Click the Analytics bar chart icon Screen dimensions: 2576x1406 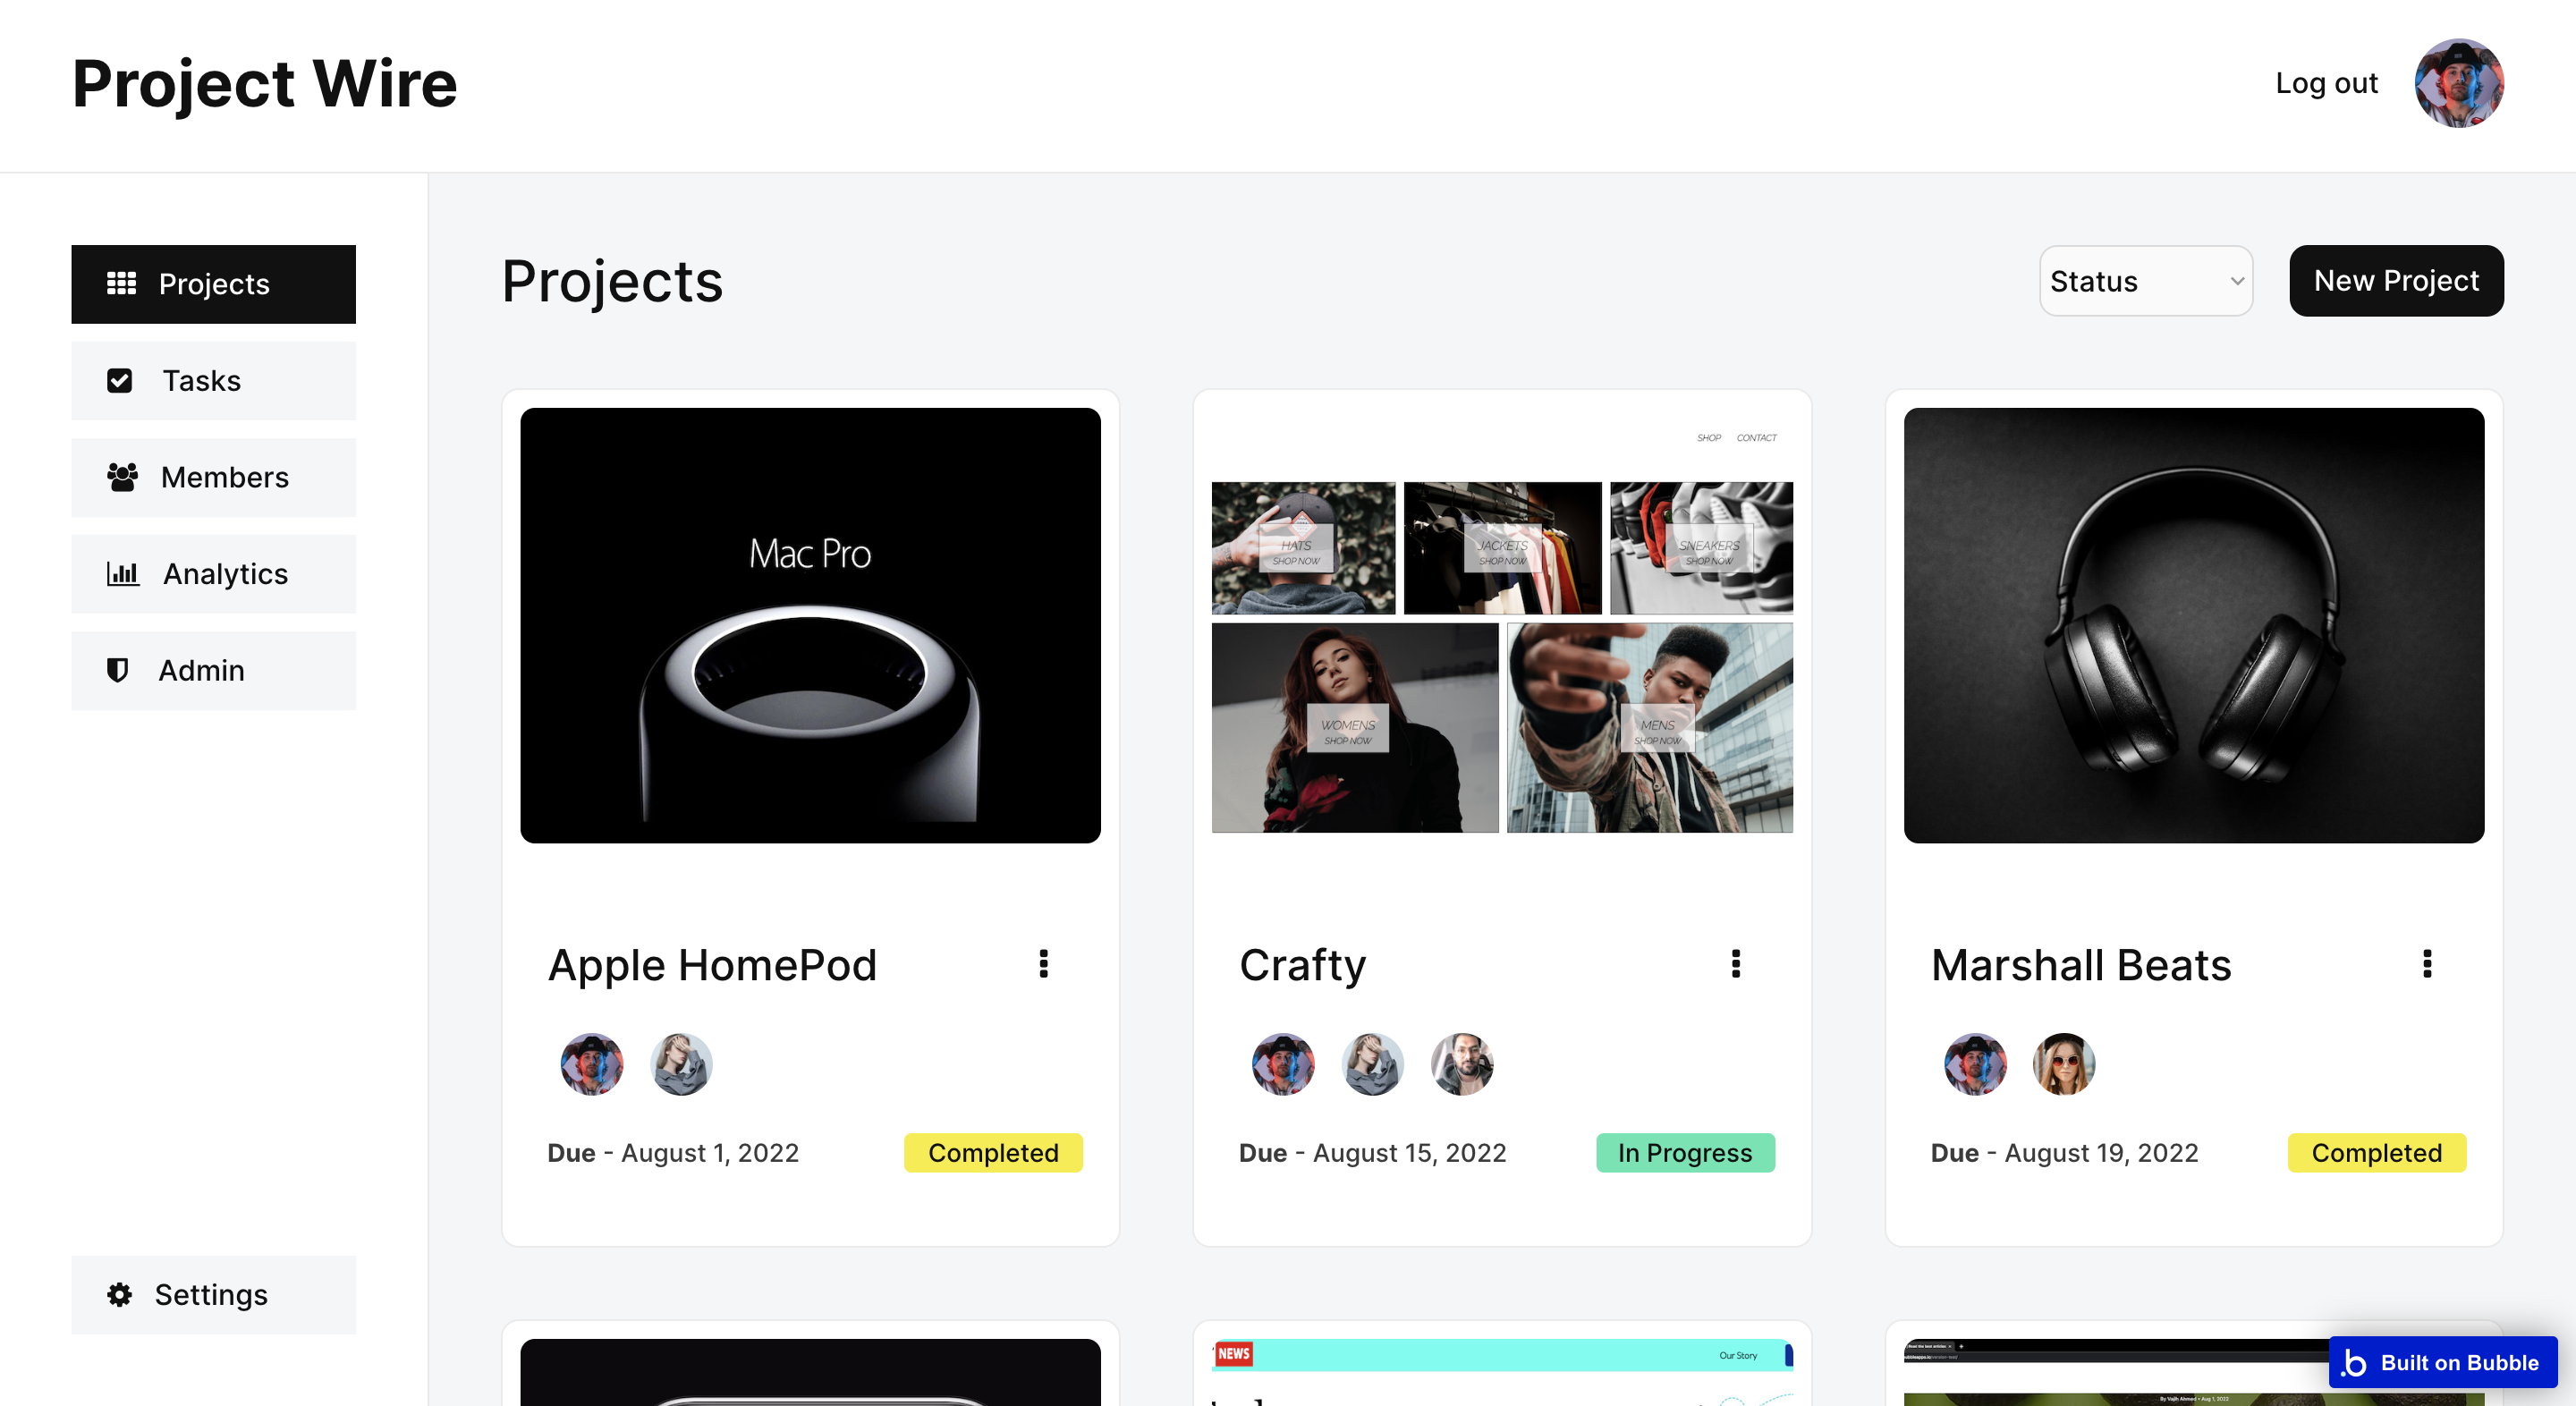(x=122, y=574)
